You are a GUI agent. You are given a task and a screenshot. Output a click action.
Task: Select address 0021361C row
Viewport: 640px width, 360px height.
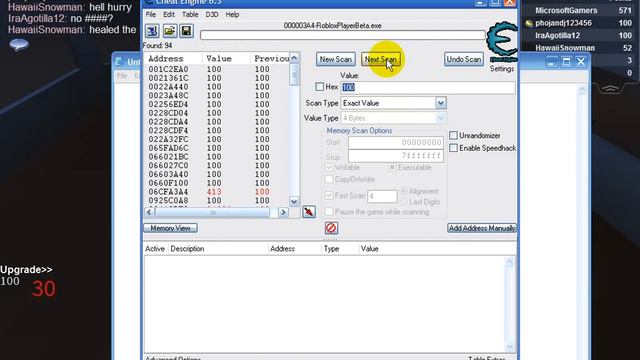(216, 78)
